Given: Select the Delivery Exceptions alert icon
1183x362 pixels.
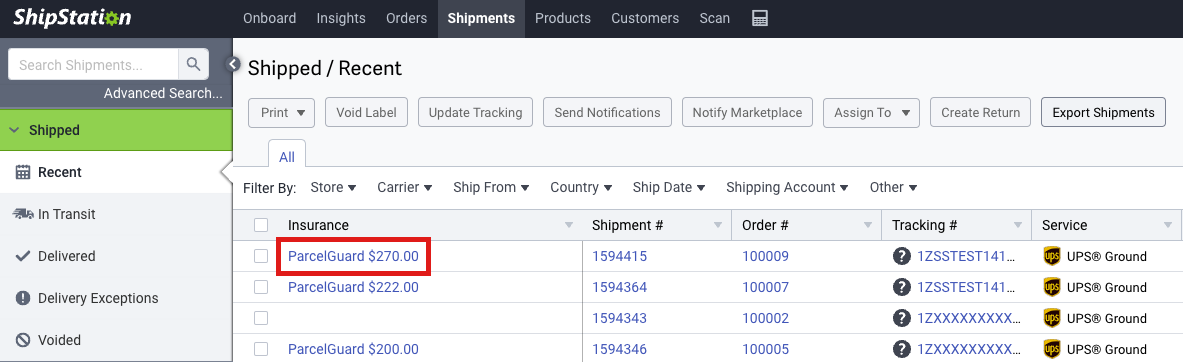Looking at the screenshot, I should pos(23,298).
